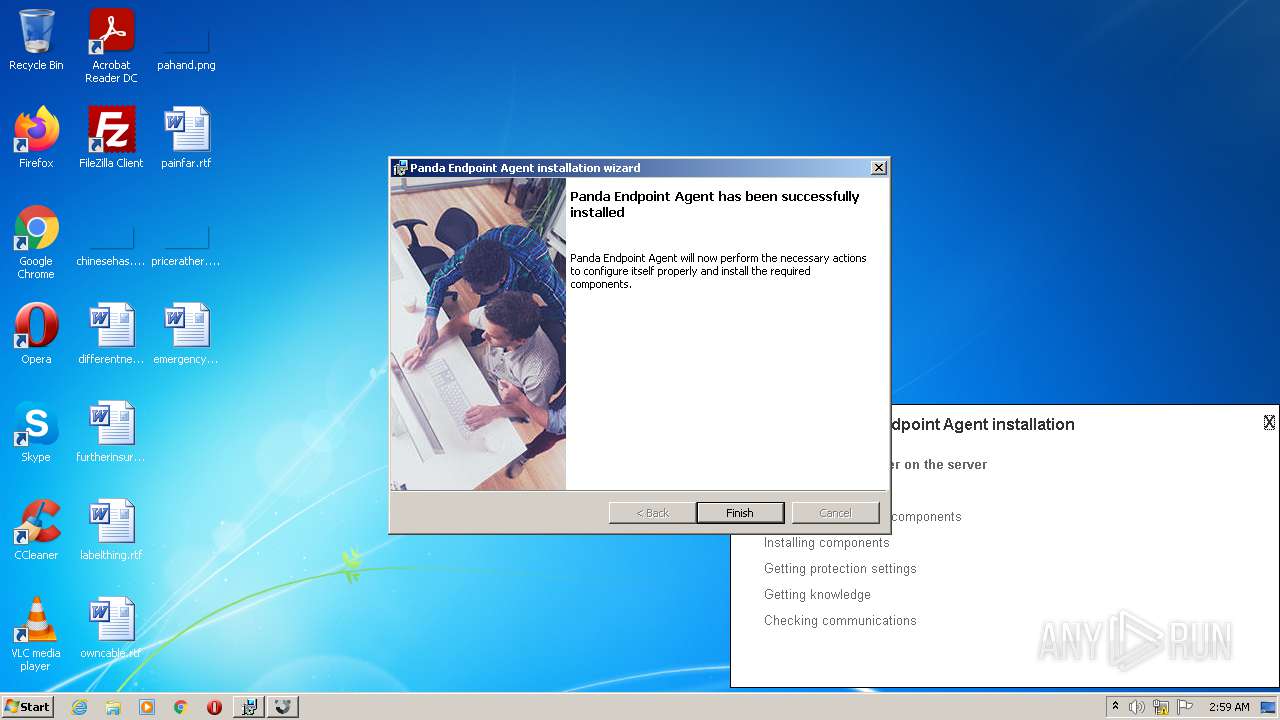This screenshot has height=720, width=1280.
Task: Open the media player taskbar icon
Action: coord(147,707)
